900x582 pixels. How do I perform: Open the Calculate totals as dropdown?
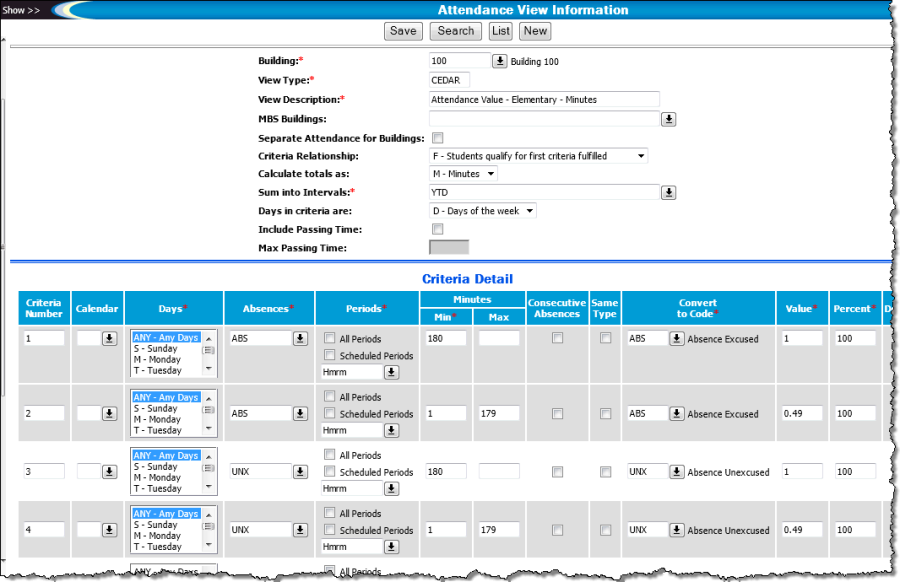[463, 174]
